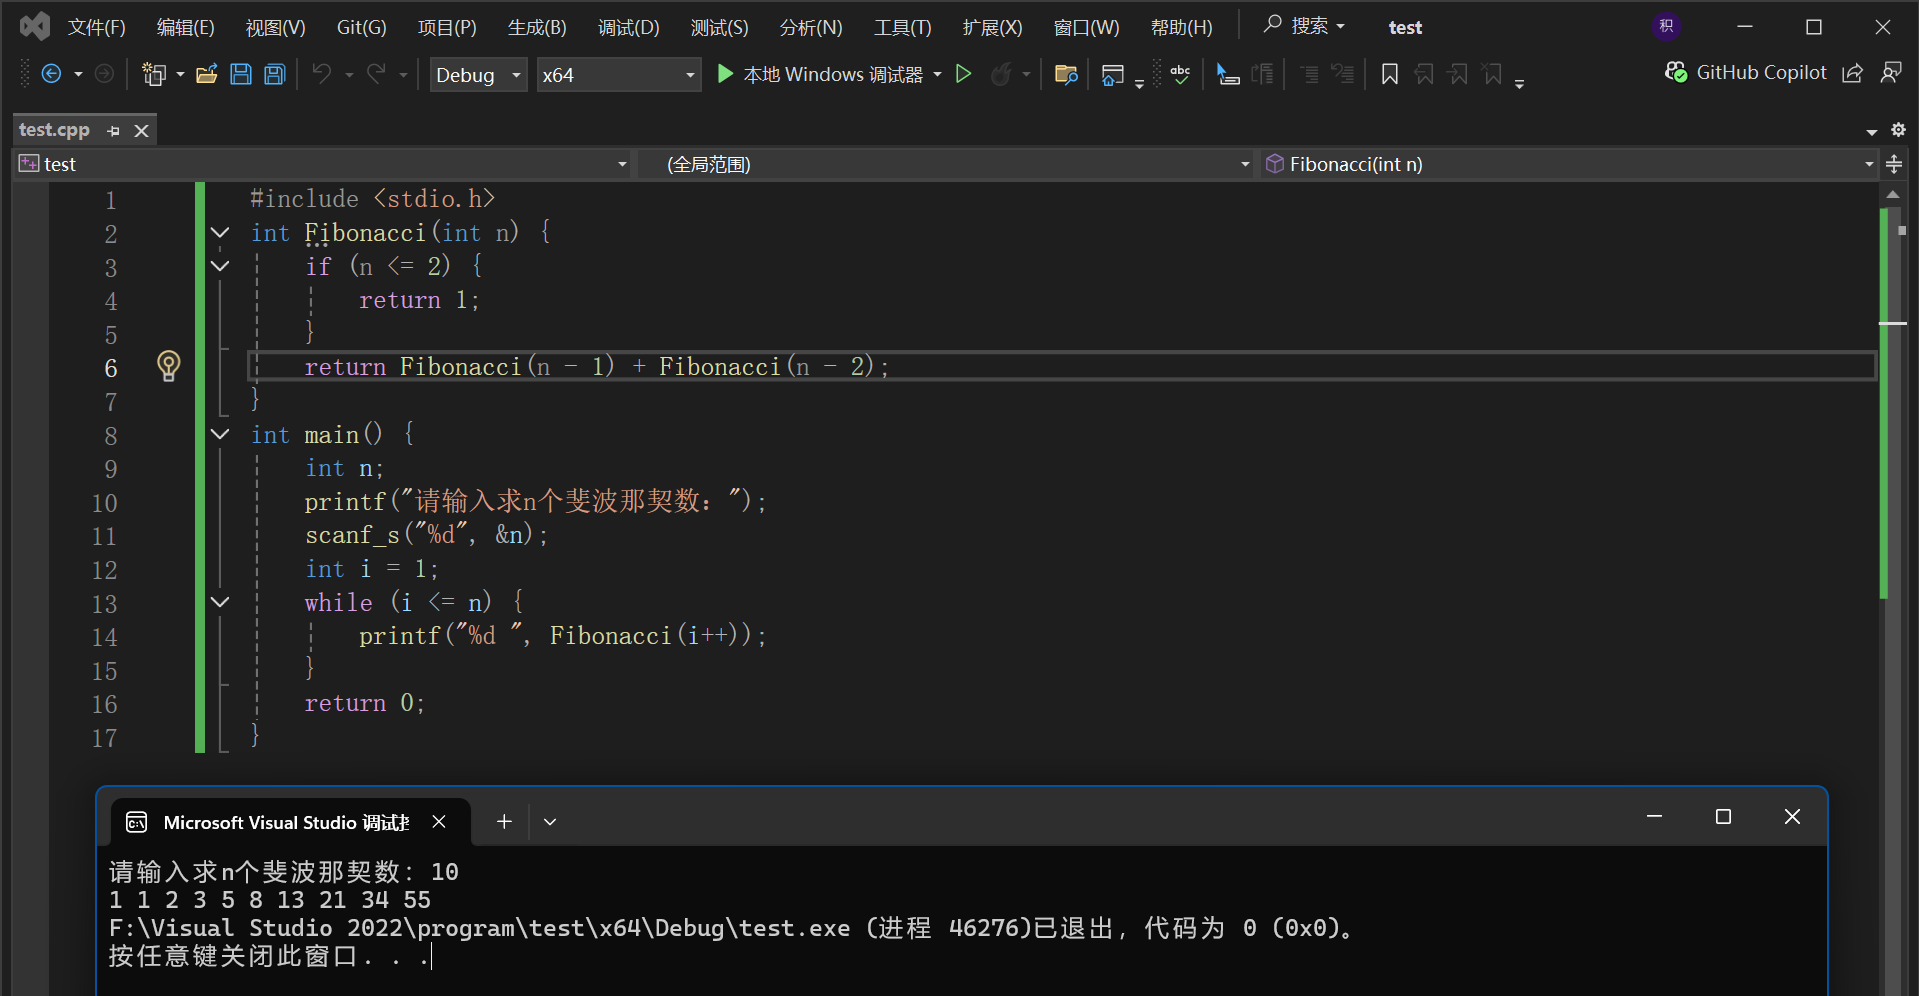The image size is (1919, 996).
Task: Click the 'scanf_s' code line
Action: coord(427,535)
